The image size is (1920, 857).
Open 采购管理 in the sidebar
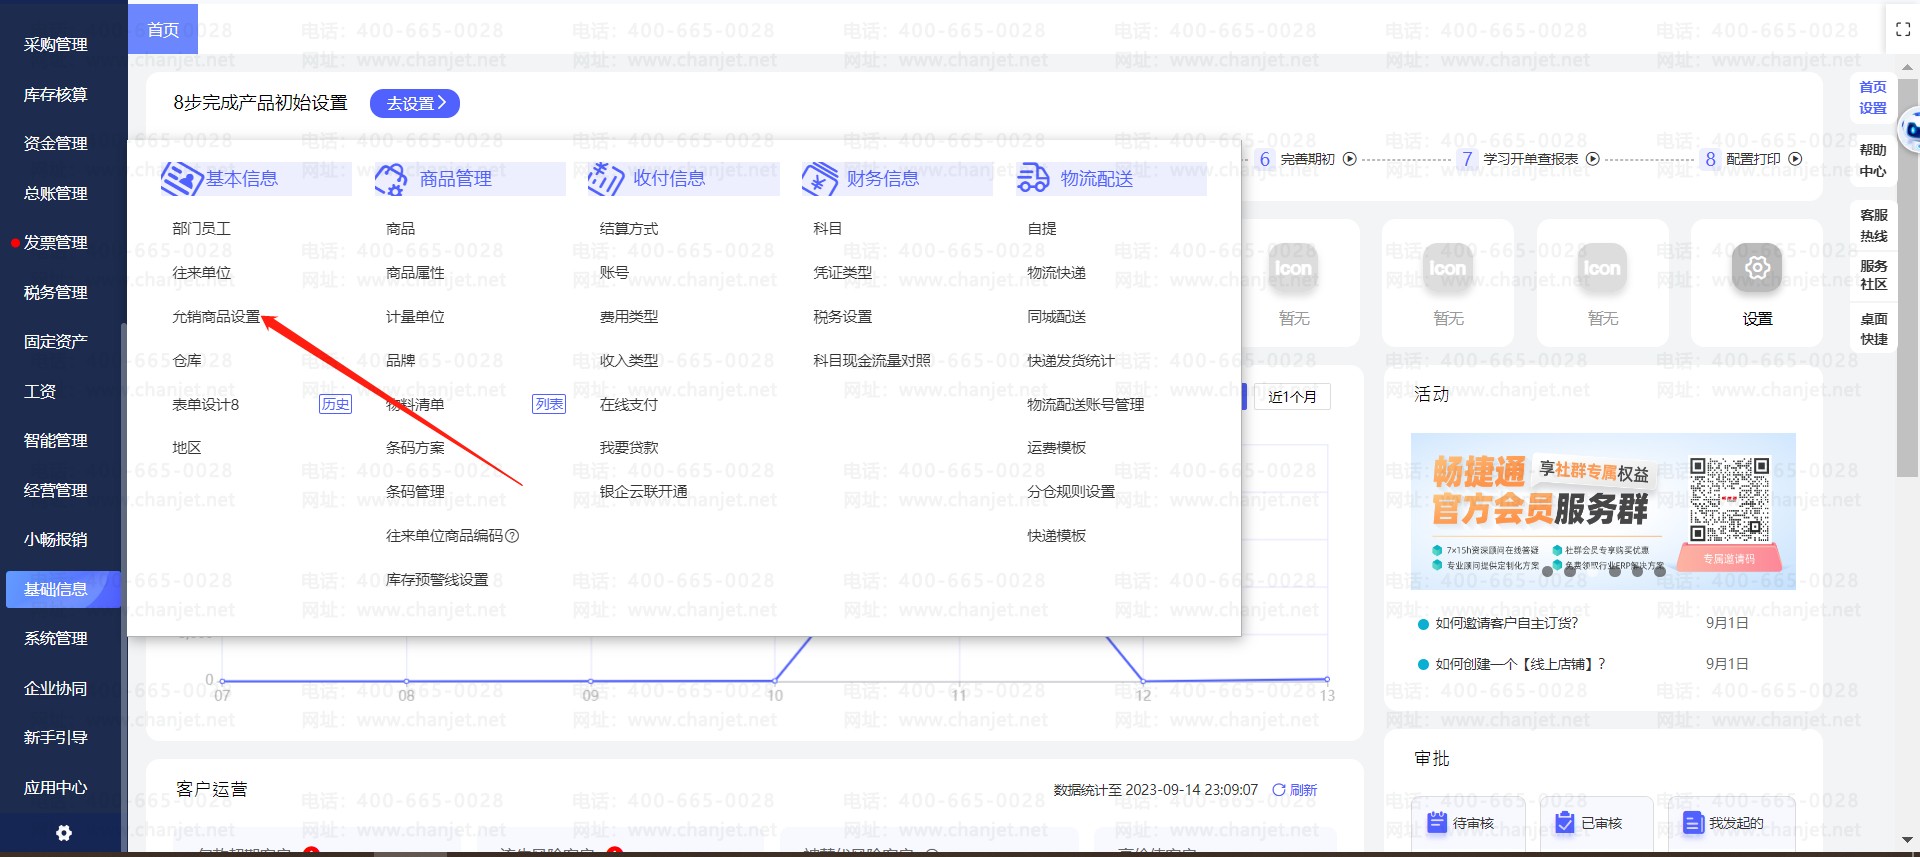[x=56, y=45]
